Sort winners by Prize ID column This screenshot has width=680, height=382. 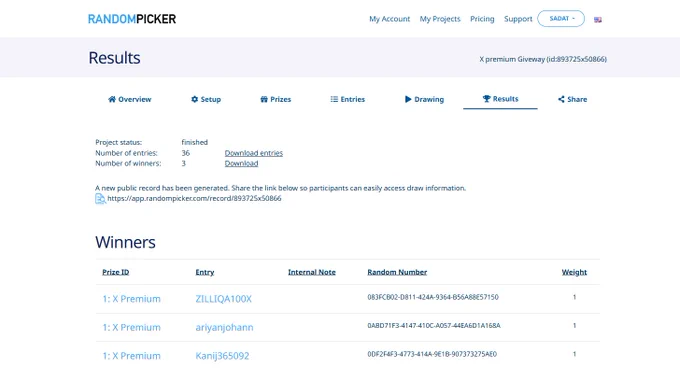tap(116, 272)
